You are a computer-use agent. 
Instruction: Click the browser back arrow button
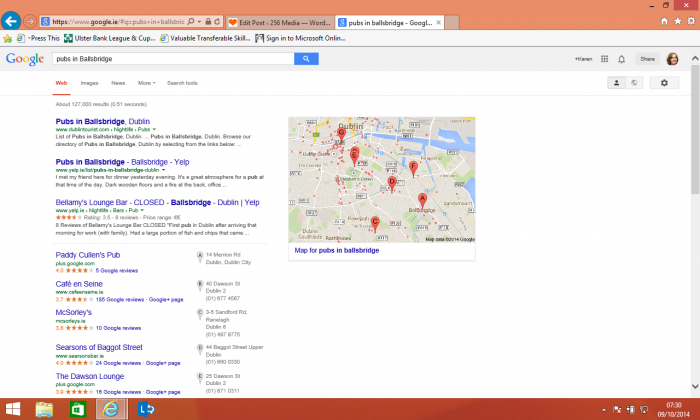click(11, 21)
